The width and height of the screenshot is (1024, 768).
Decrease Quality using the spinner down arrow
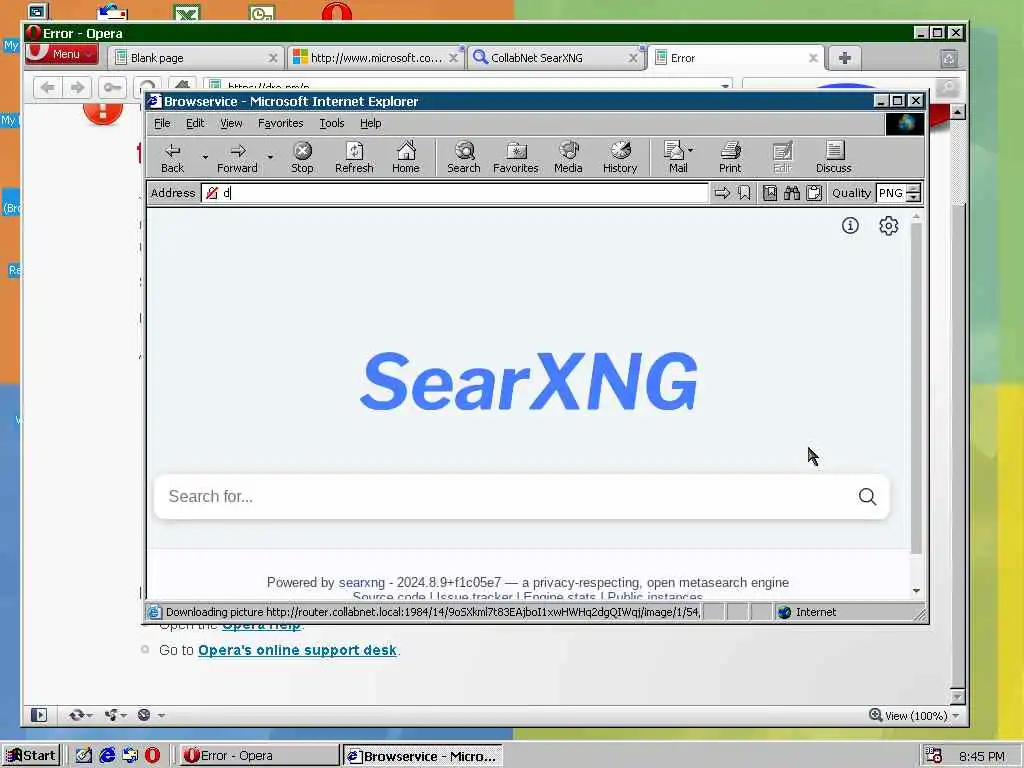click(914, 197)
